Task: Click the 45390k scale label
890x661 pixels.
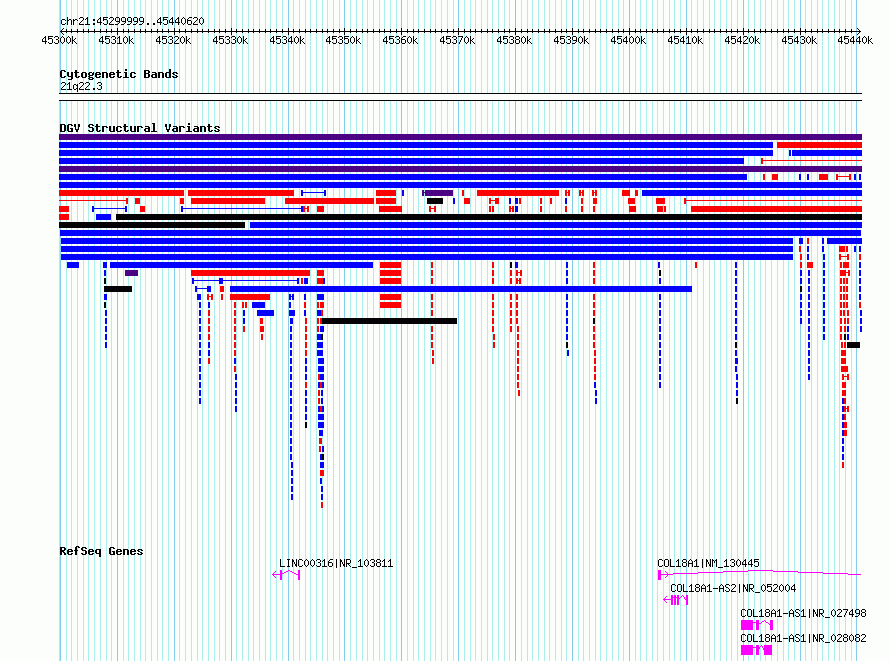Action: tap(571, 40)
